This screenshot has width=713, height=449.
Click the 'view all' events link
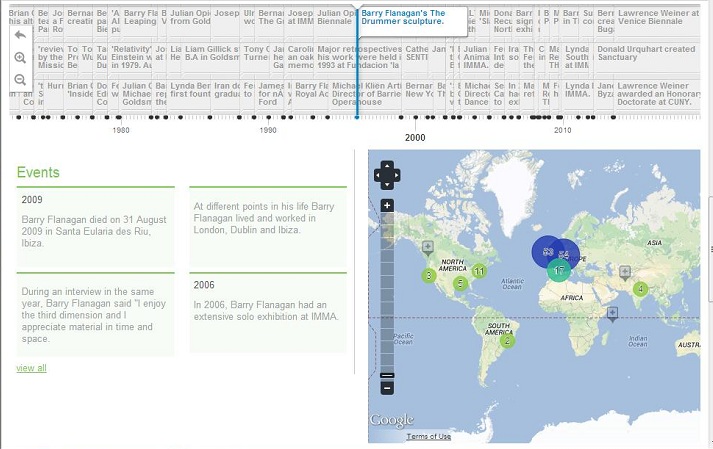31,368
